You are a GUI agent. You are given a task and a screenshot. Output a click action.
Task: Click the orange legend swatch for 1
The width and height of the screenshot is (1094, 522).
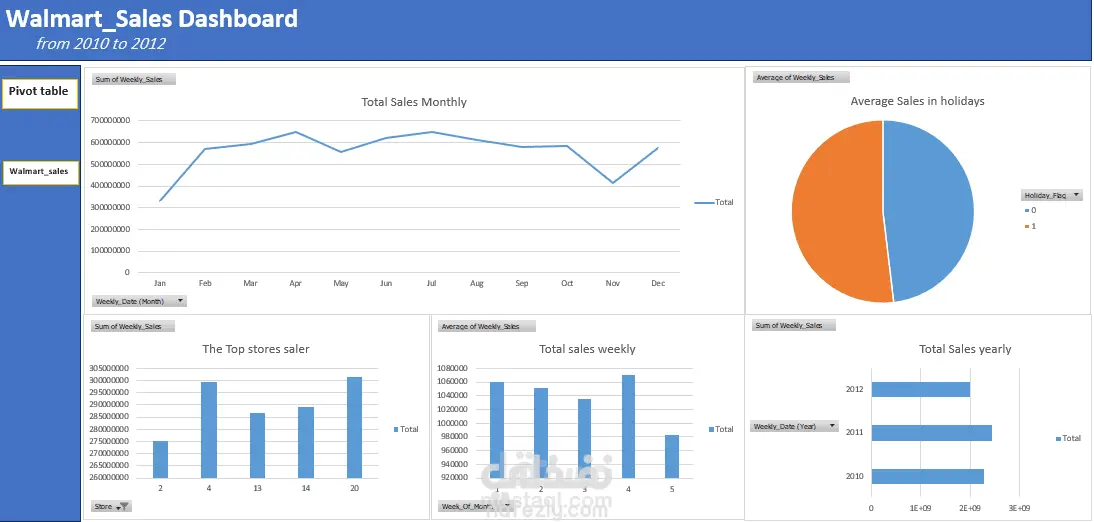pos(1027,226)
